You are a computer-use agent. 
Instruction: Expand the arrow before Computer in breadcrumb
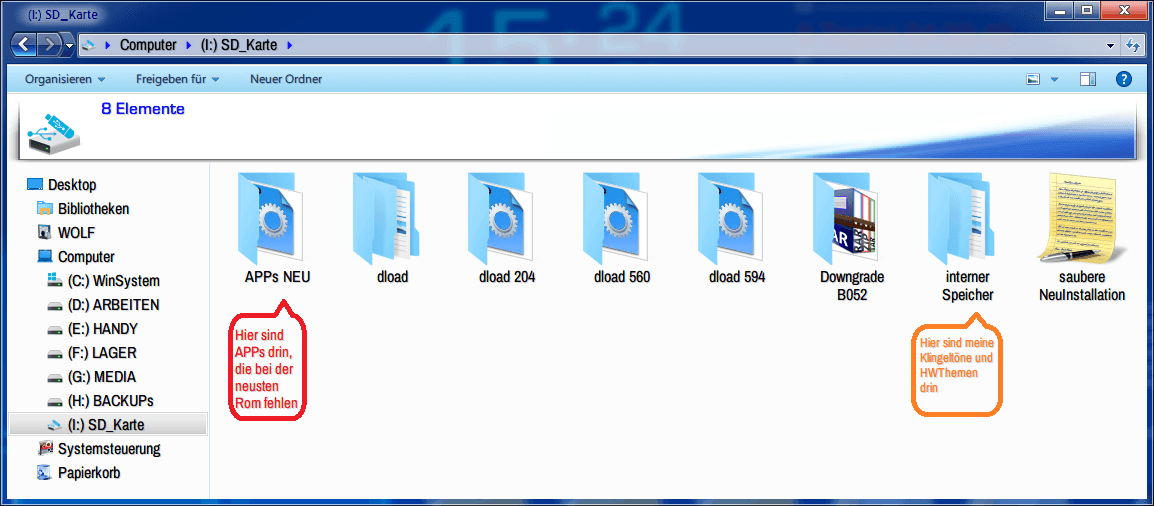[x=108, y=46]
